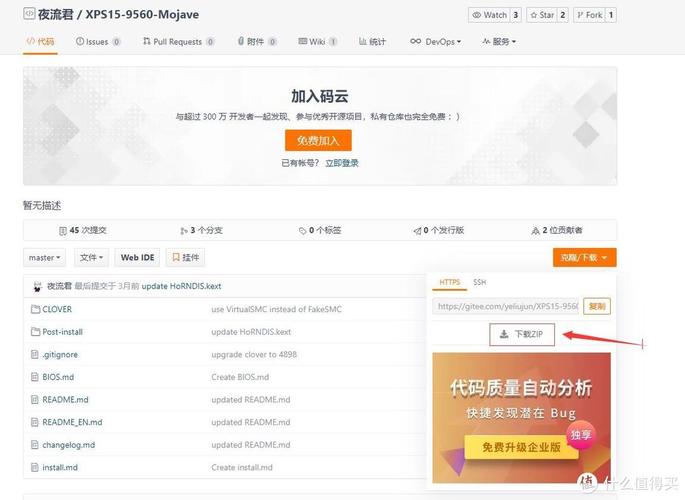Viewport: 685px width, 500px height.
Task: Click the 复制 copy button
Action: [x=597, y=307]
